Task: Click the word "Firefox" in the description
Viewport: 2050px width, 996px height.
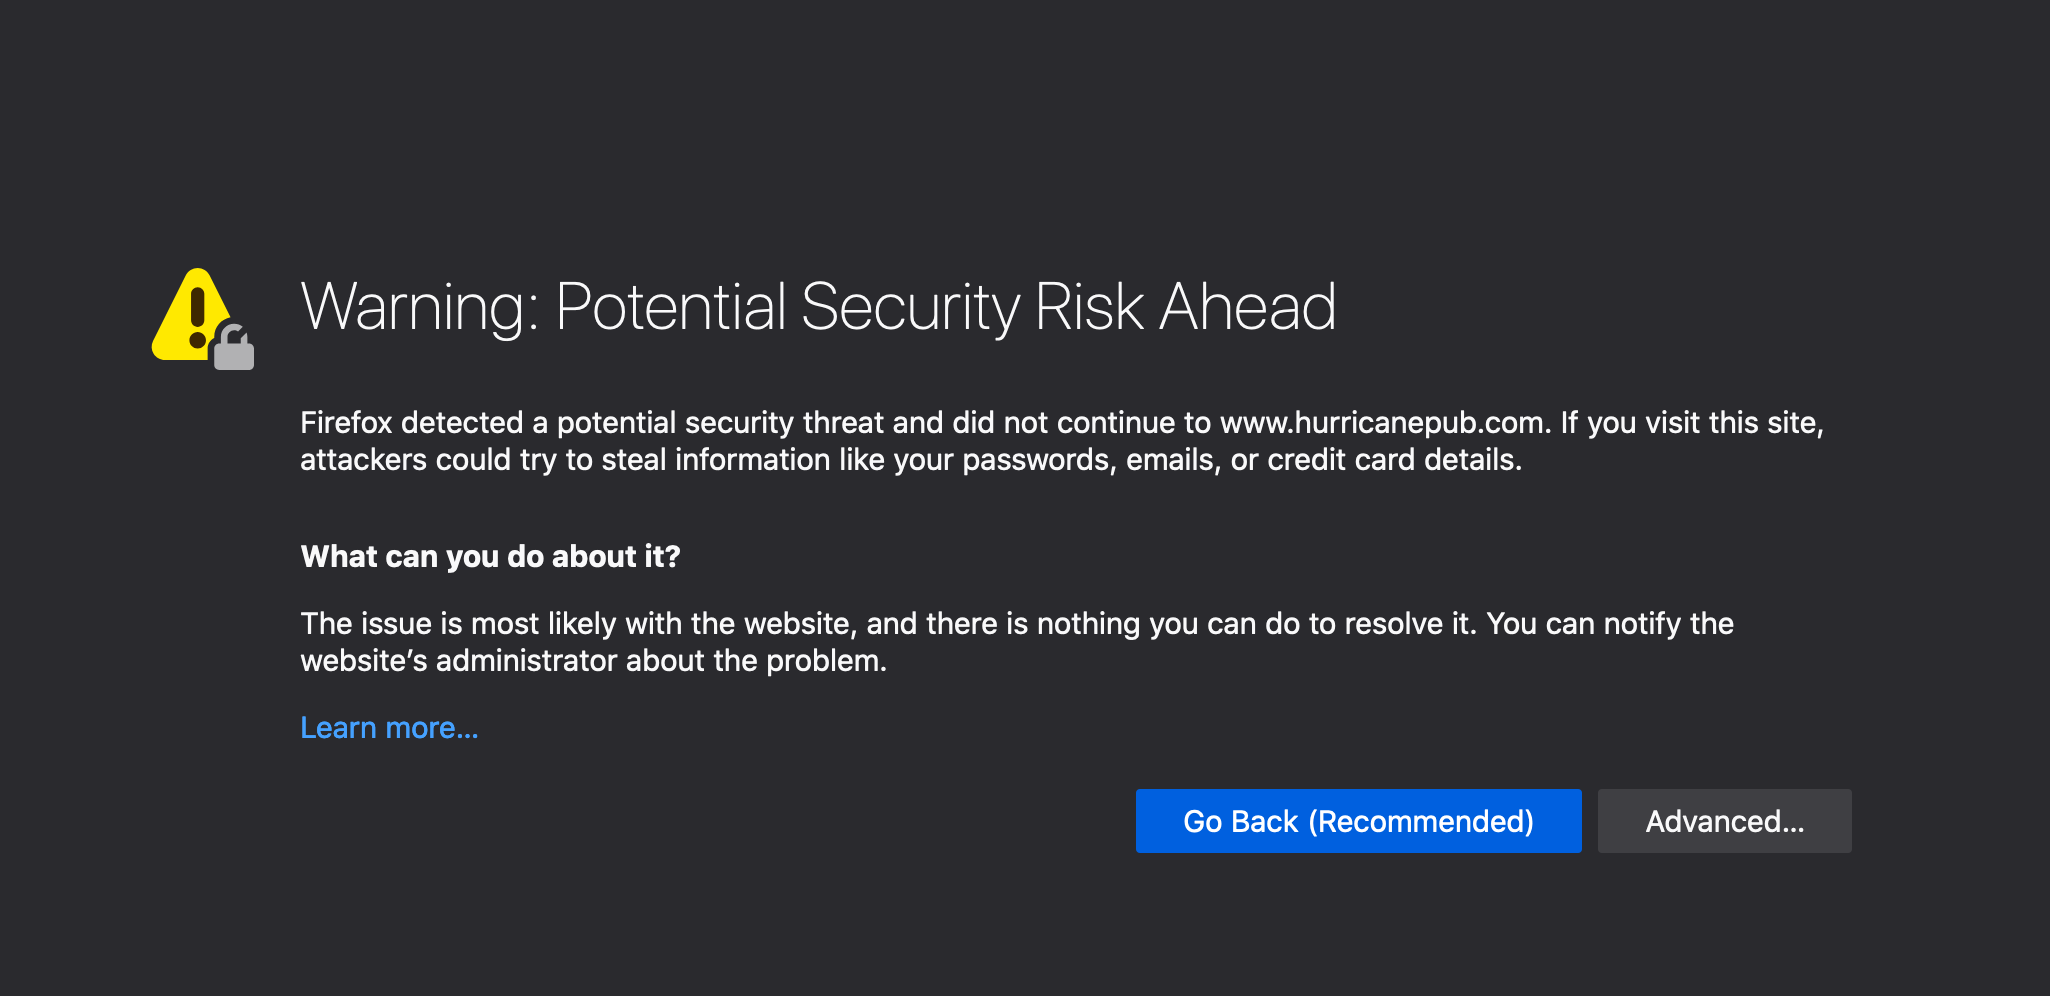Action: (346, 423)
